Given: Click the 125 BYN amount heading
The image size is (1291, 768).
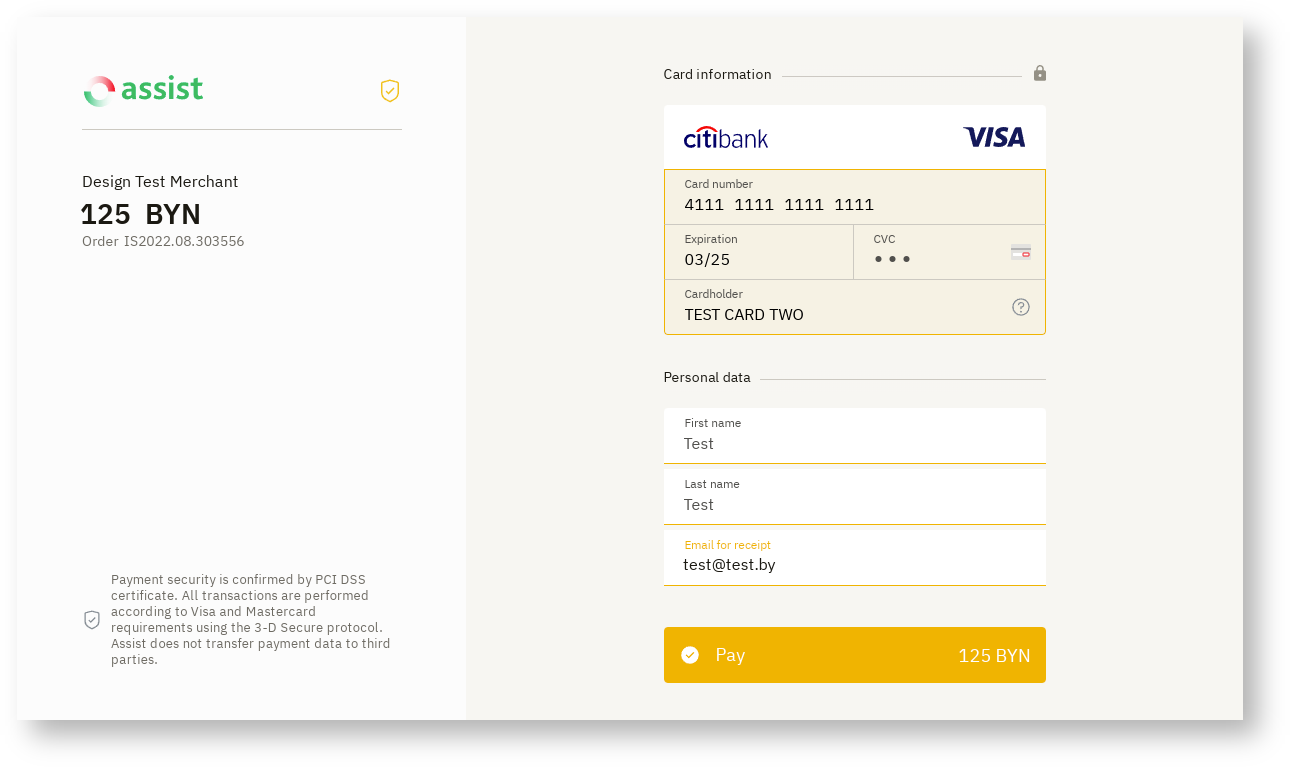Looking at the screenshot, I should 141,214.
